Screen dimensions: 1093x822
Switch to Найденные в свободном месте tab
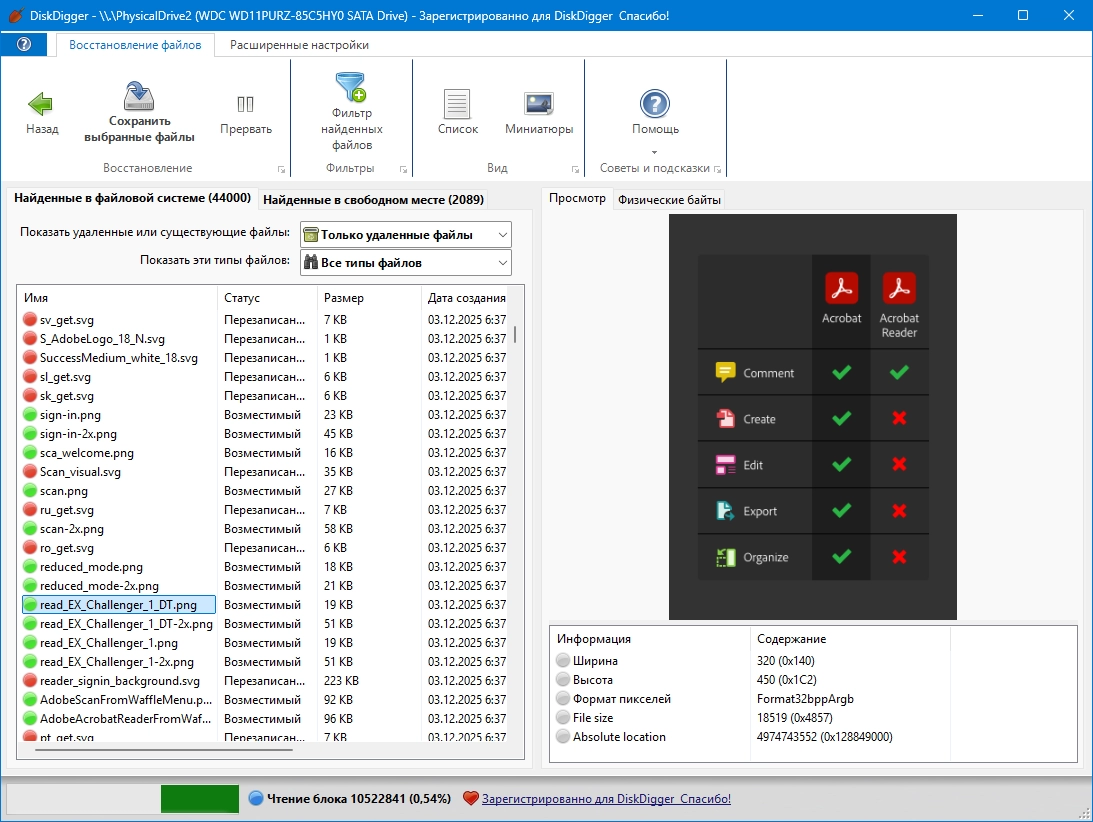374,199
